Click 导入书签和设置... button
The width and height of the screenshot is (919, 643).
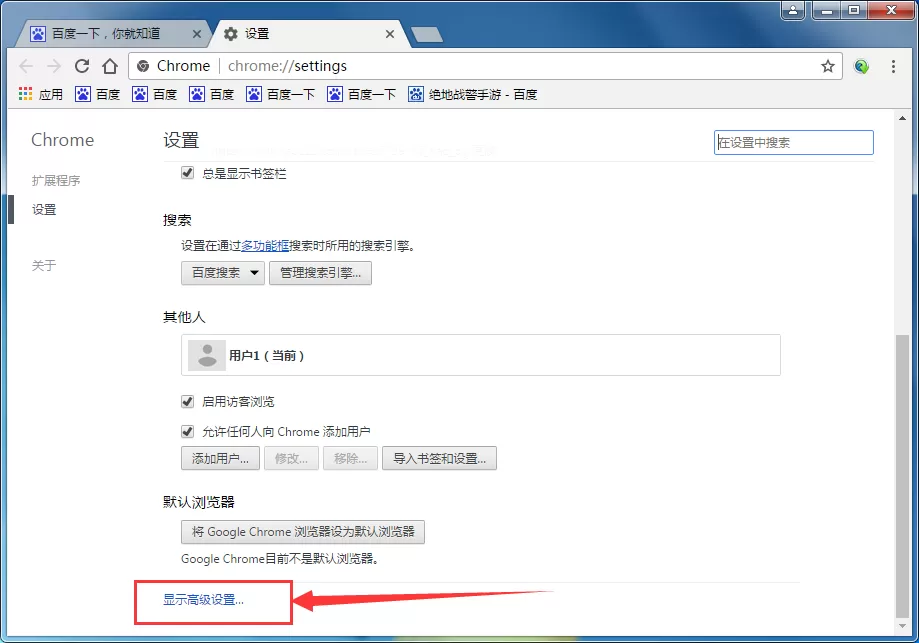[439, 458]
